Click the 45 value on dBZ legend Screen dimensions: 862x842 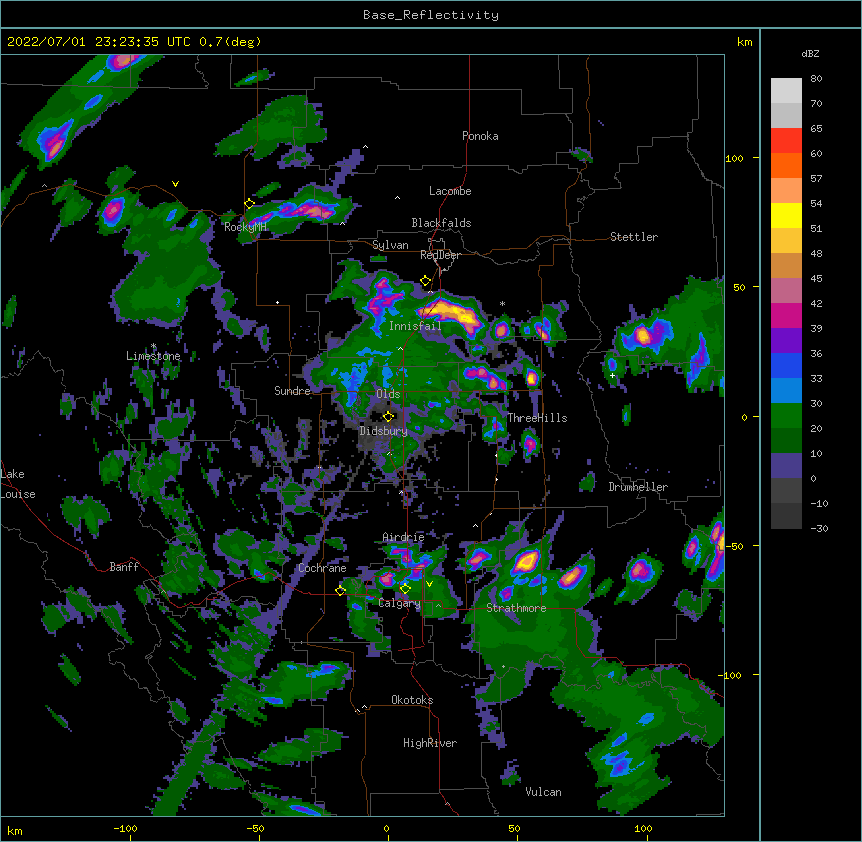tap(816, 278)
